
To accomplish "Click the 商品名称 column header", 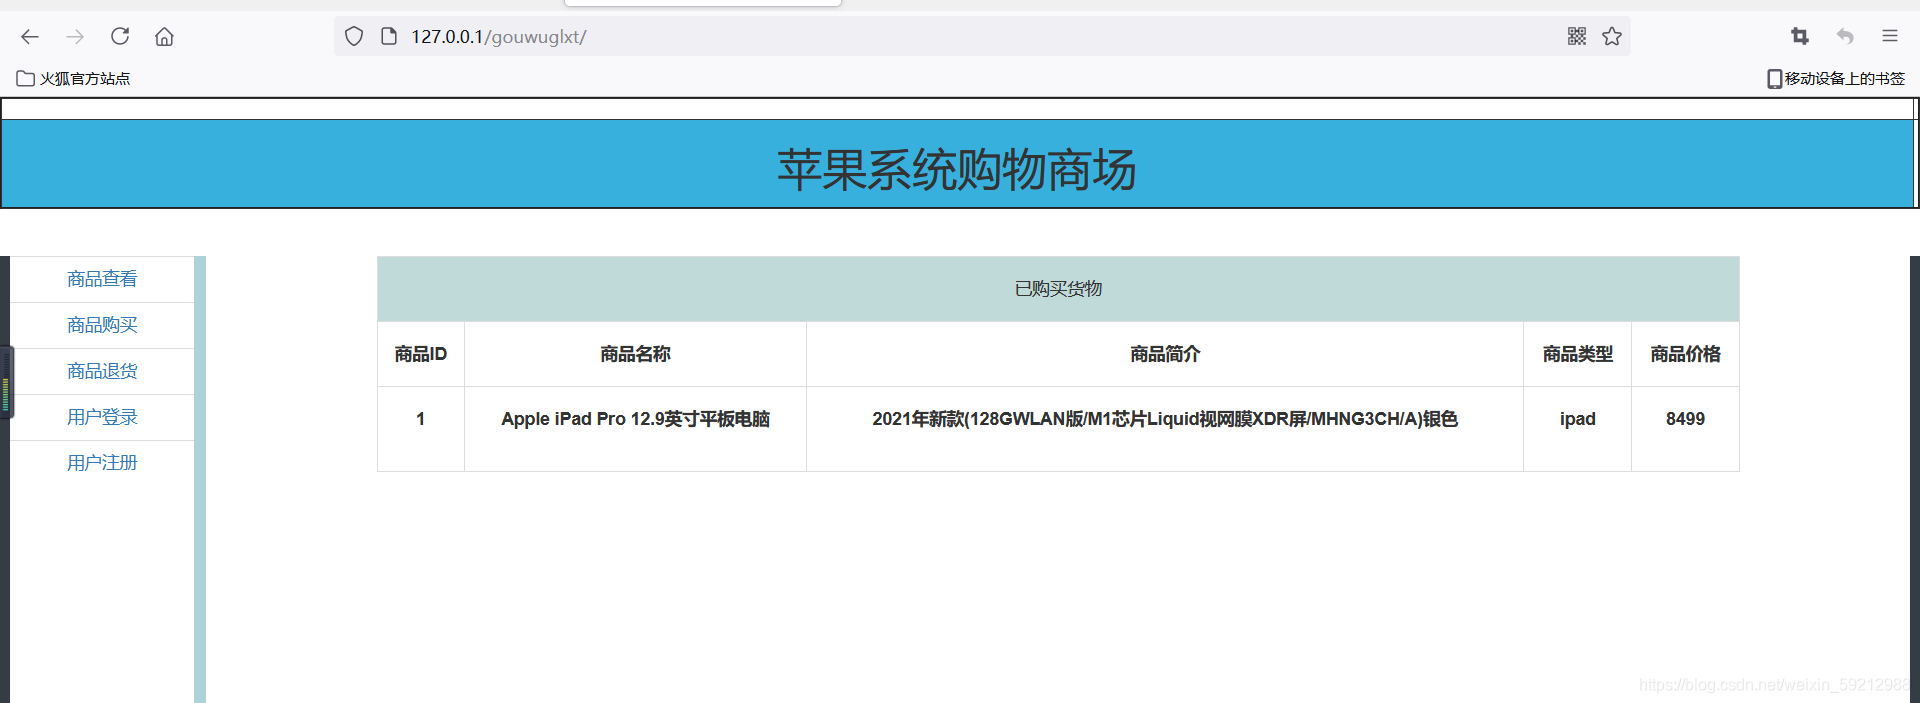I will pos(635,354).
